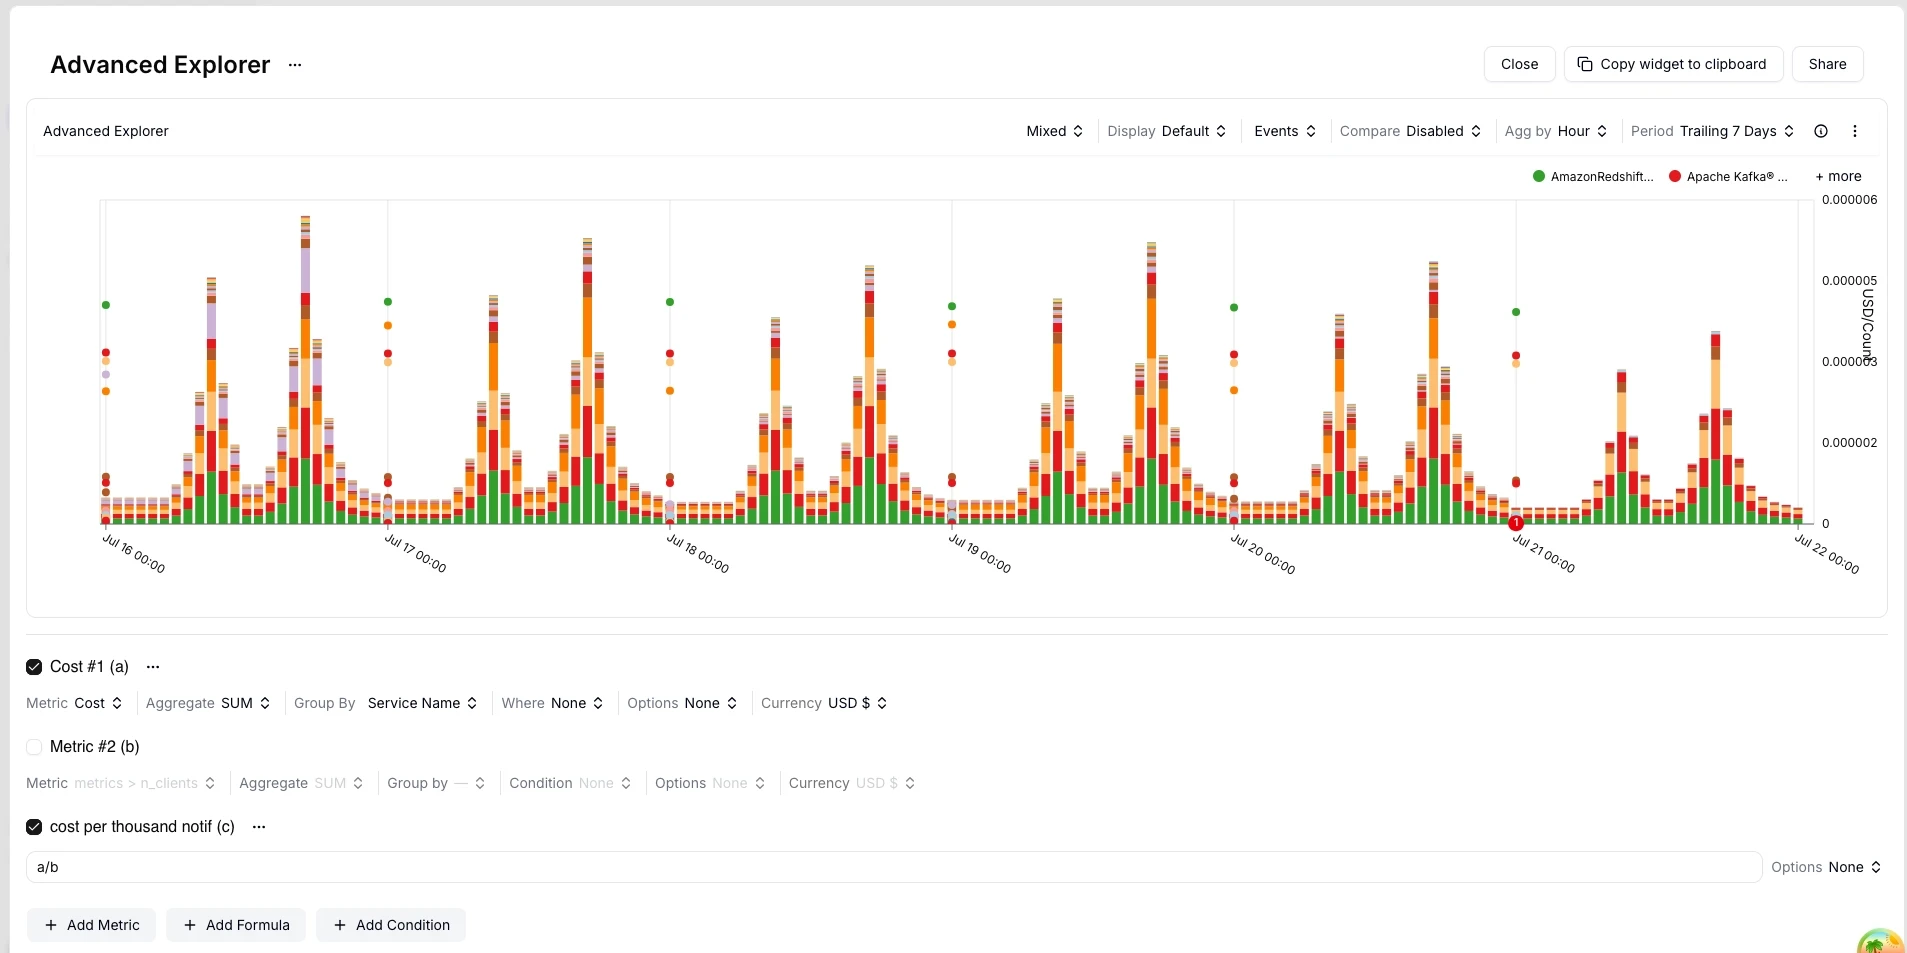This screenshot has height=953, width=1907.
Task: Click the Add Condition button
Action: click(x=391, y=925)
